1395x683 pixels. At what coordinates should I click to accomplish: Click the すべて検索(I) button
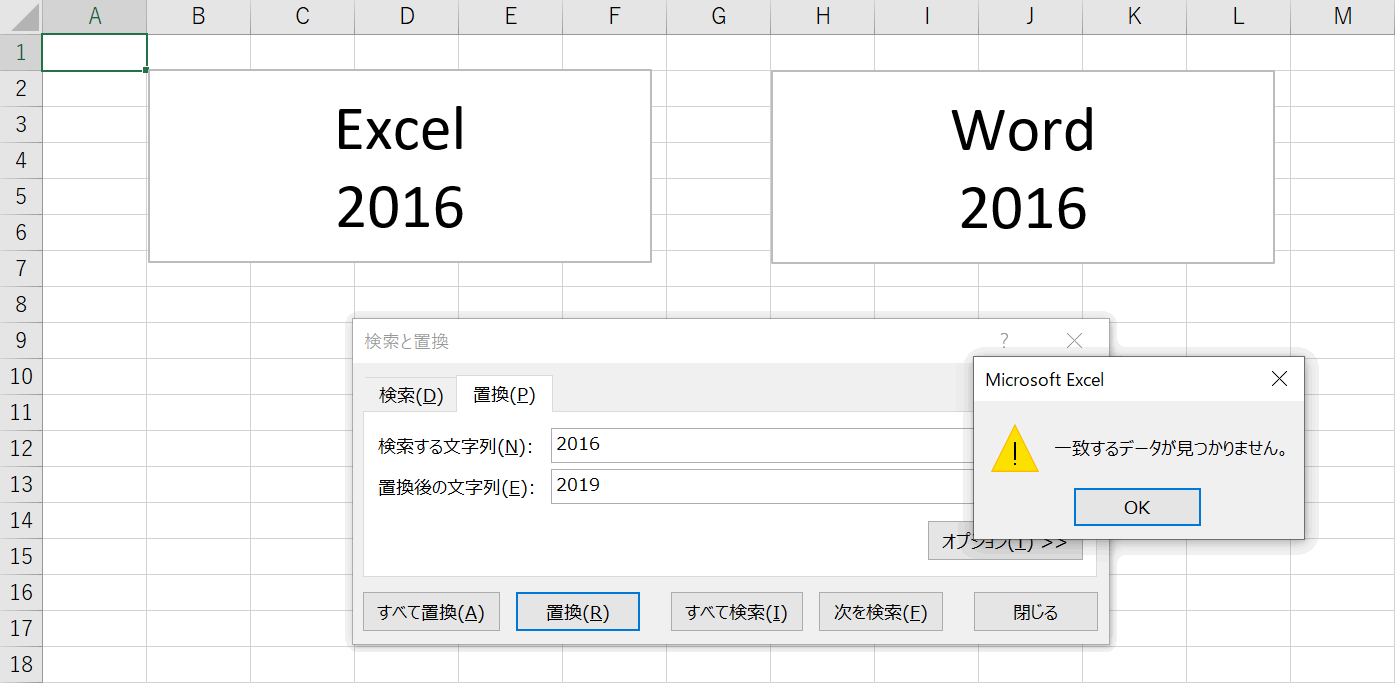point(736,612)
